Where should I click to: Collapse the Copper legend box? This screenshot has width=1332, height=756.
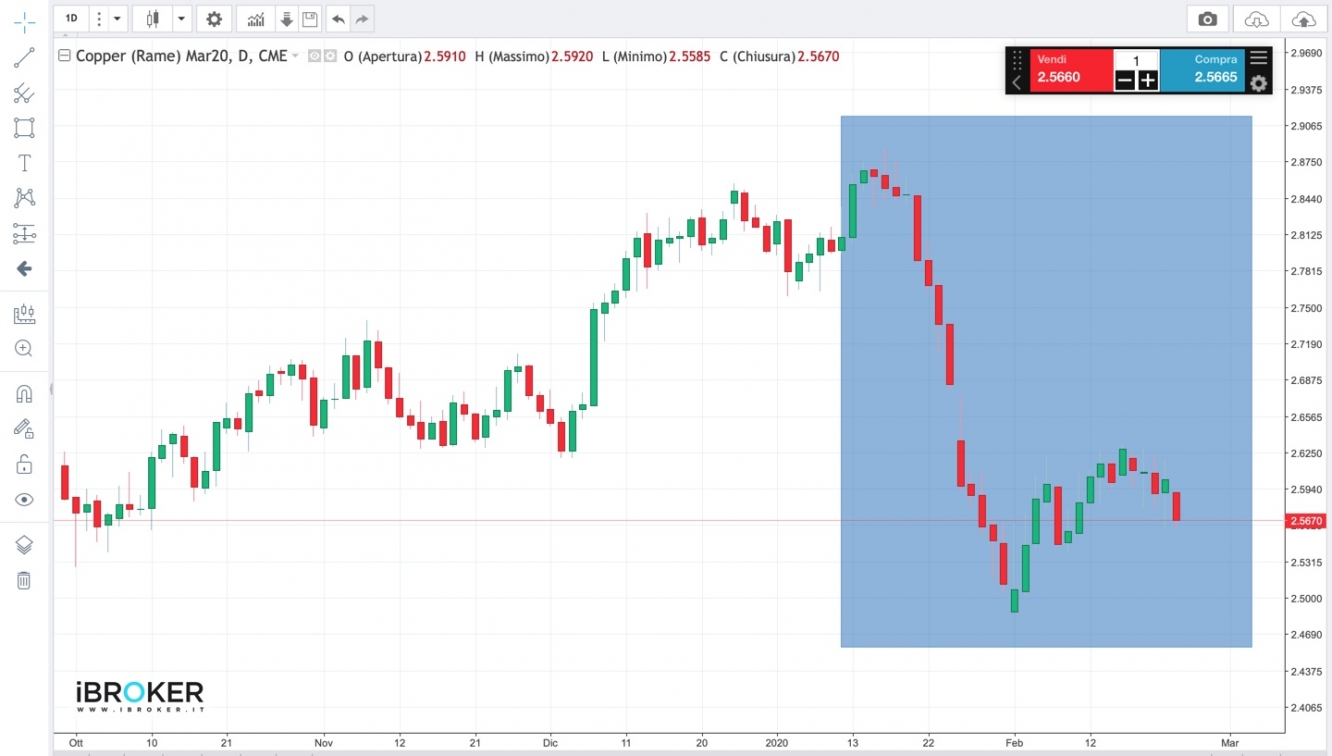click(65, 56)
